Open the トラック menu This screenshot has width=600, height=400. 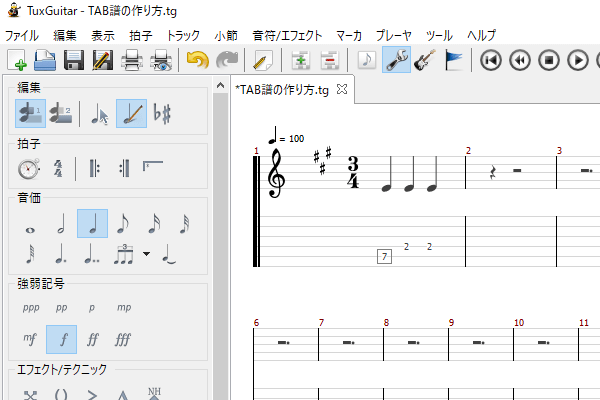pos(183,35)
